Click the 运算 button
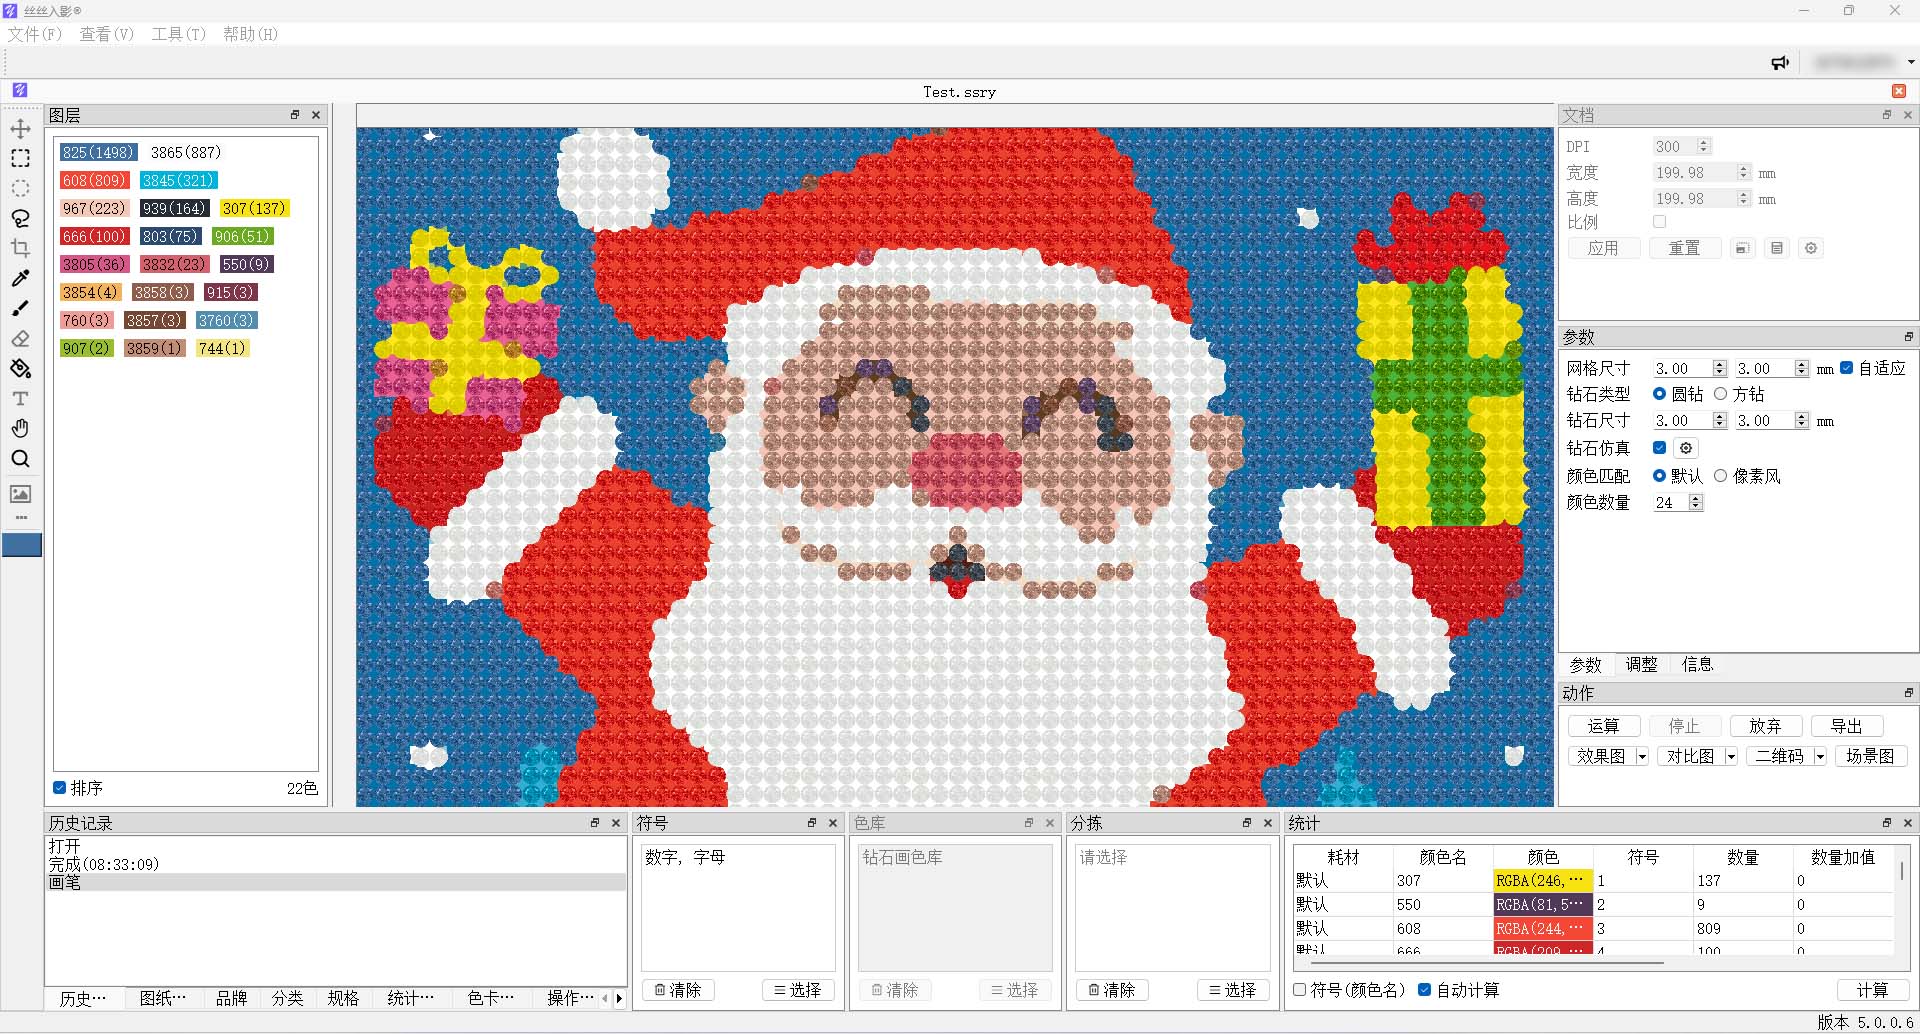 [x=1604, y=726]
